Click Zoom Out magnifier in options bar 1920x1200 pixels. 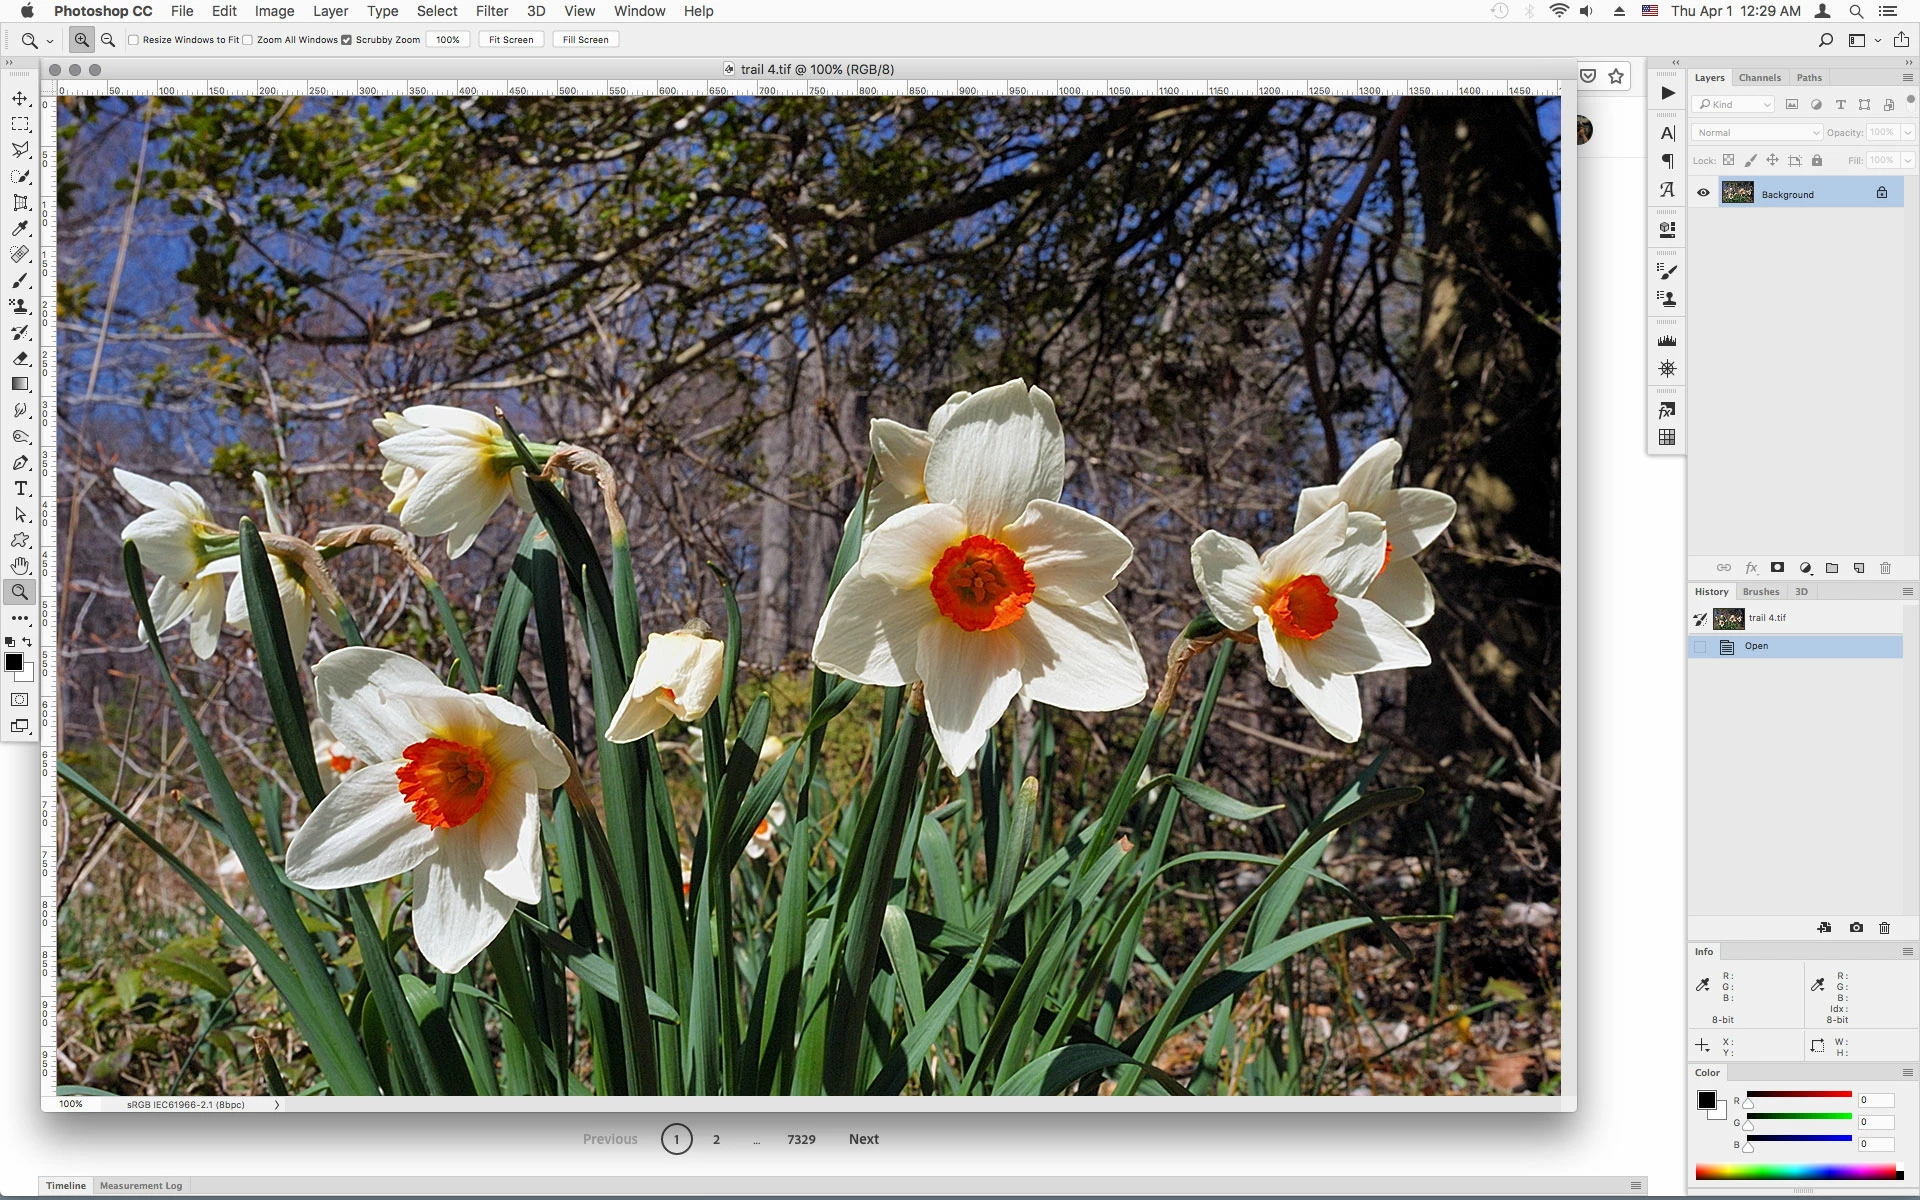click(x=108, y=40)
